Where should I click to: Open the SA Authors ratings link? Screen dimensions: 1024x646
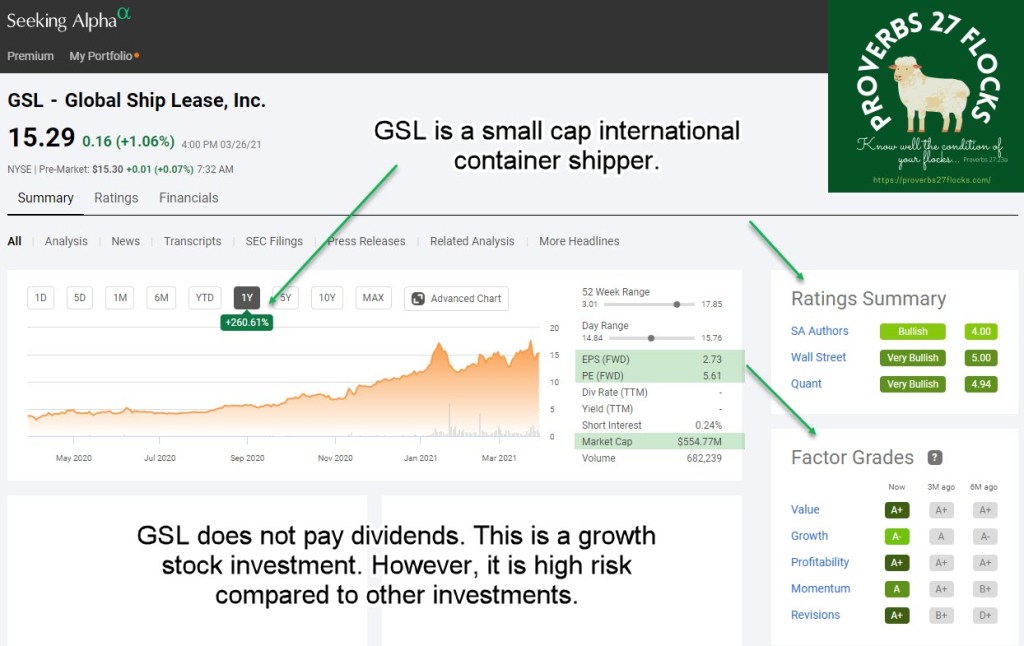click(x=819, y=331)
